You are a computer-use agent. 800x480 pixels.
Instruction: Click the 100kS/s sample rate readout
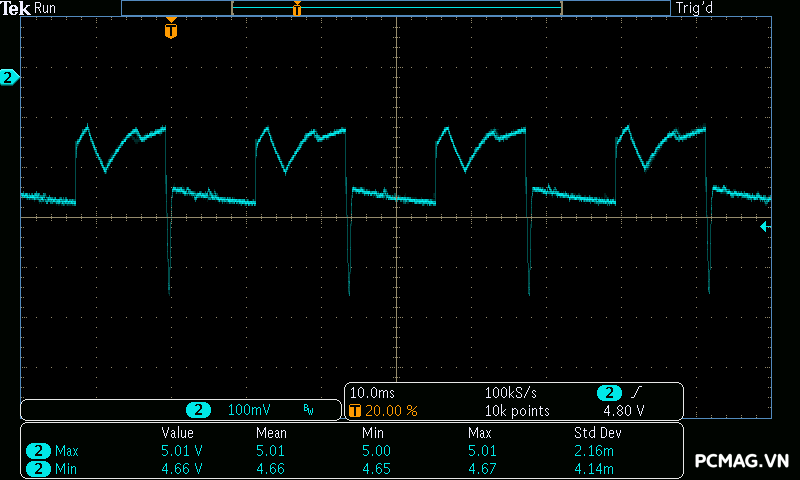coord(510,393)
